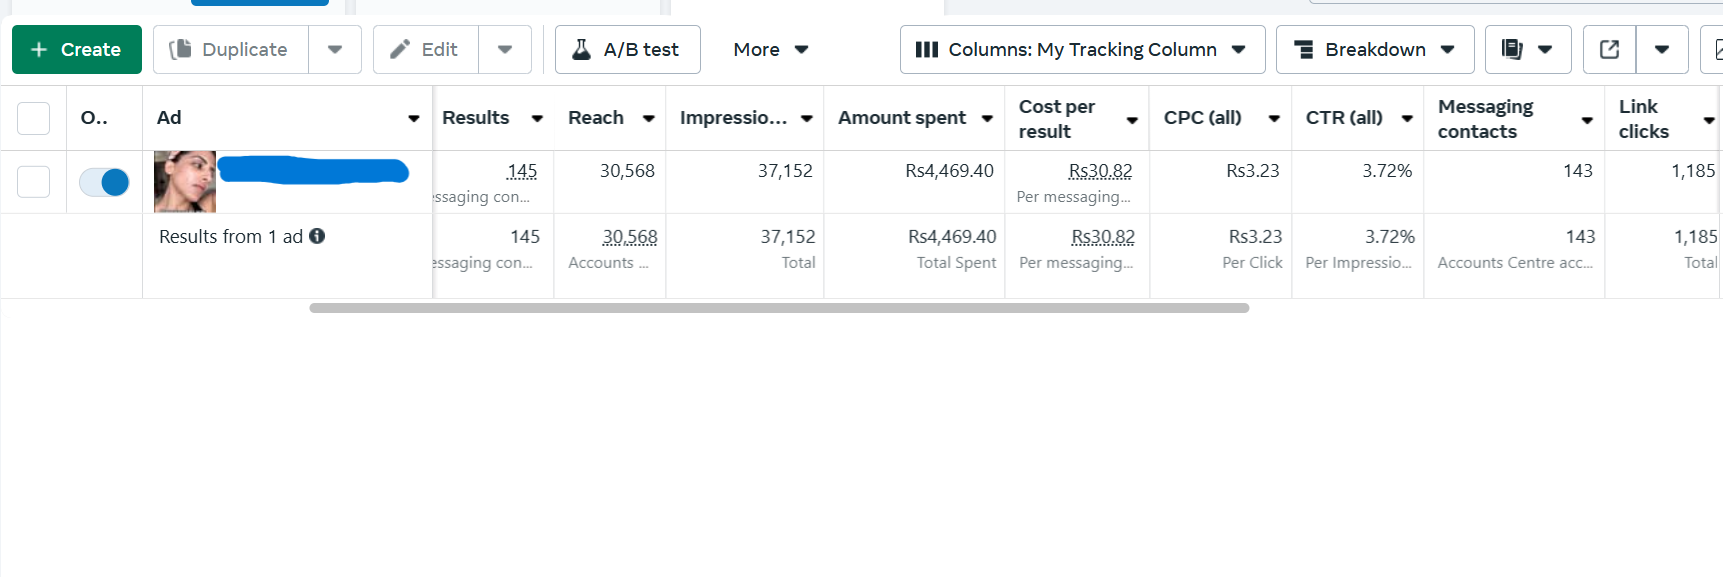Open the Duplicate options dropdown arrow
1723x577 pixels.
tap(335, 50)
